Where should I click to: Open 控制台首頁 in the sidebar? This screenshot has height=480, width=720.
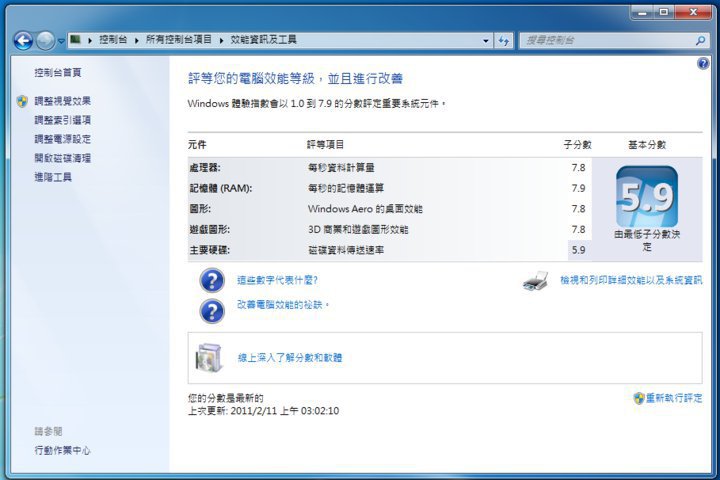(58, 73)
